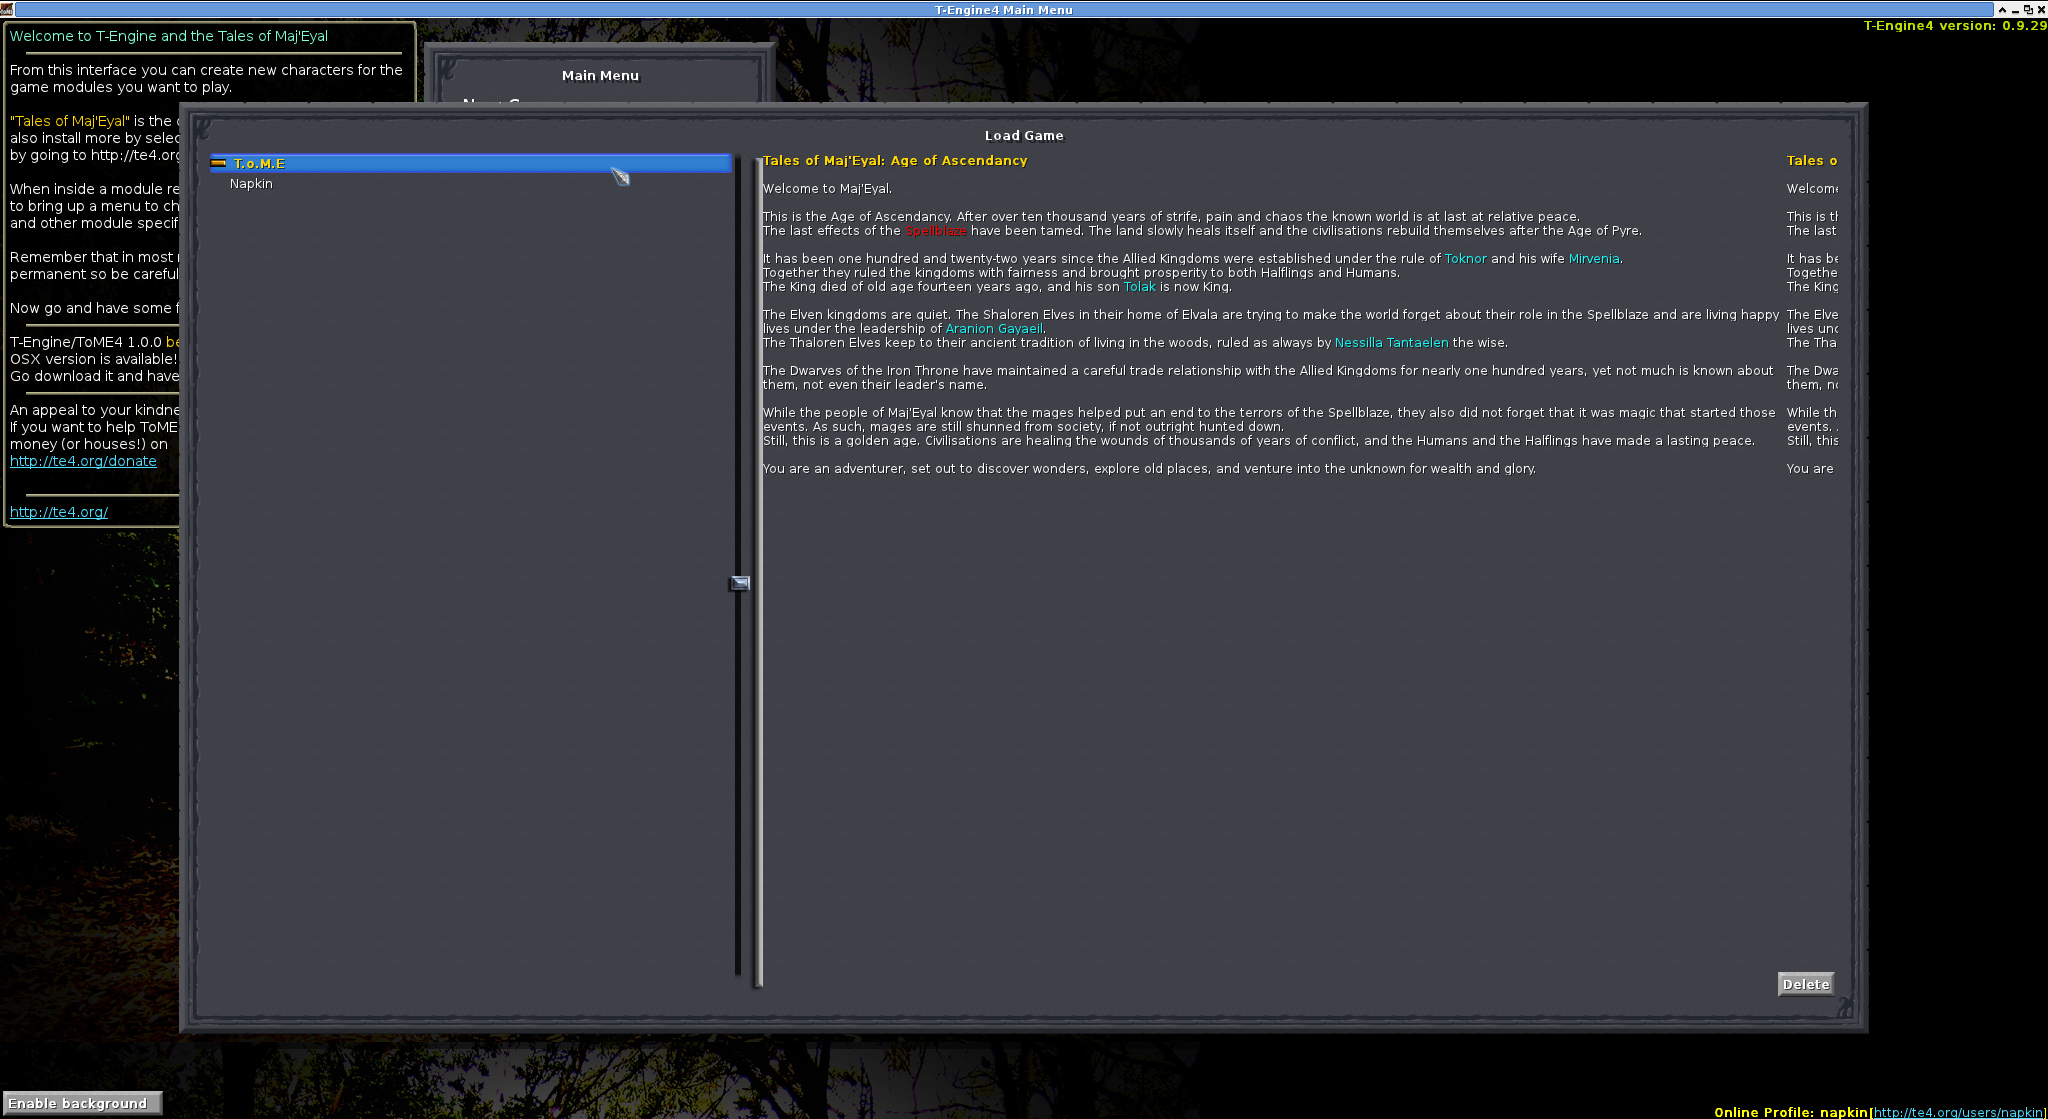
Task: Click the Load Game dialog title
Action: click(x=1024, y=136)
